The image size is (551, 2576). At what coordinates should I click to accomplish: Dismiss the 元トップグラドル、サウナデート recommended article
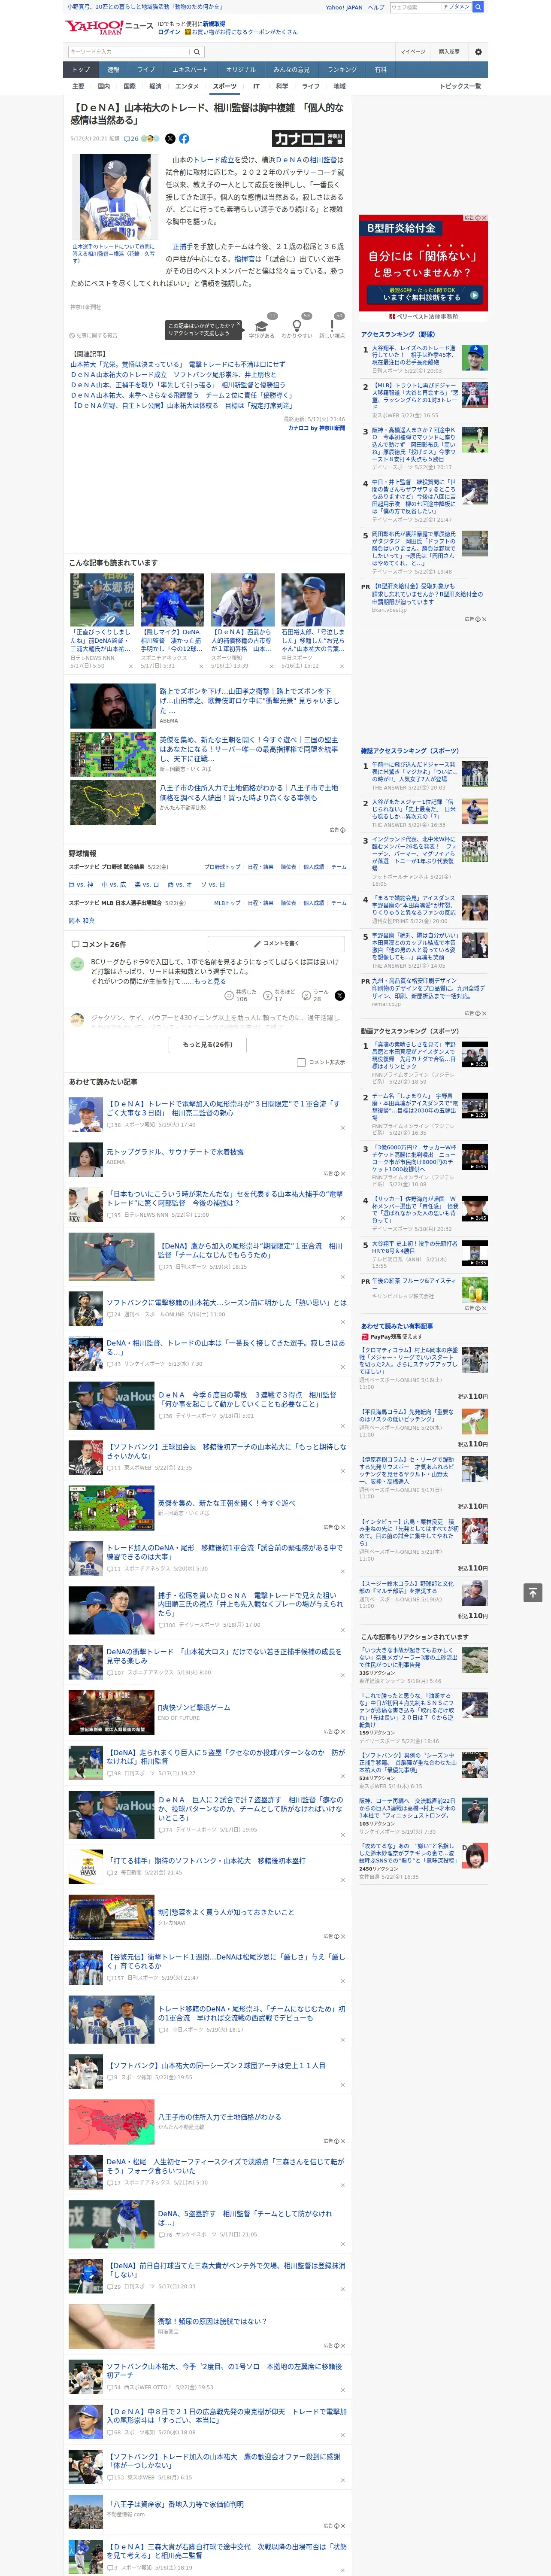pos(343,1174)
